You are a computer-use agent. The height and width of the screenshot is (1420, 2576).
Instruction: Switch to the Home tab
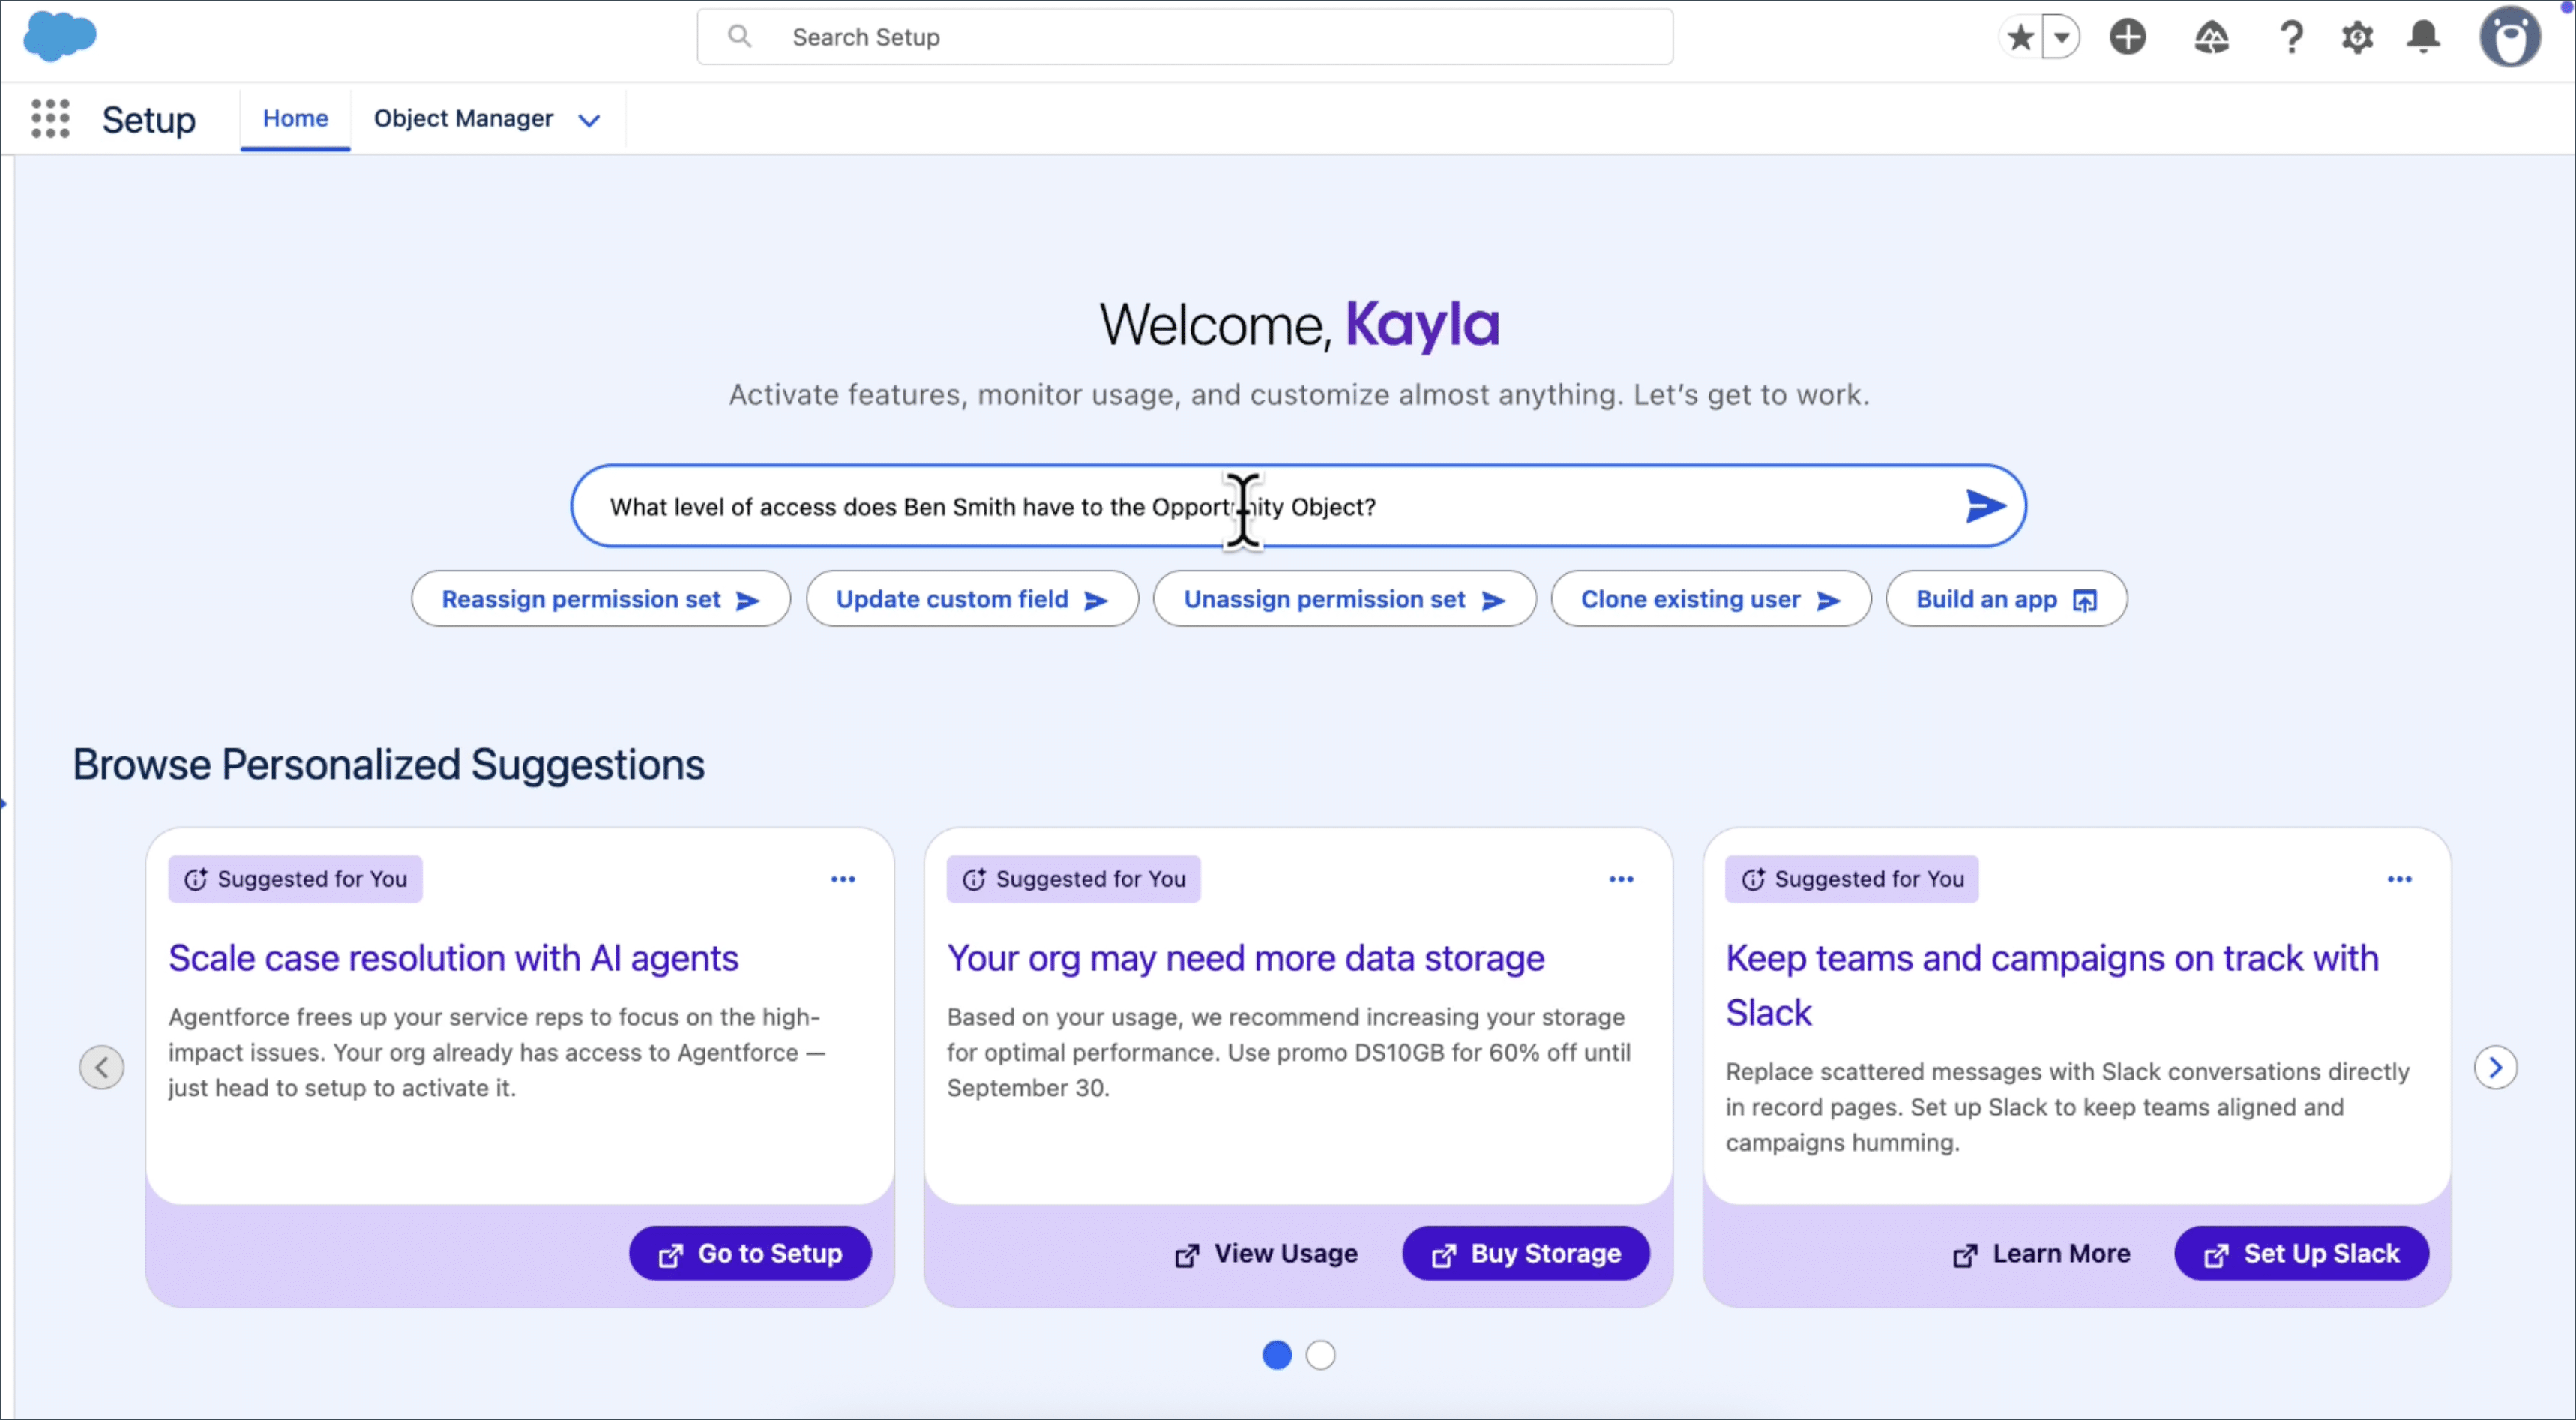tap(295, 119)
